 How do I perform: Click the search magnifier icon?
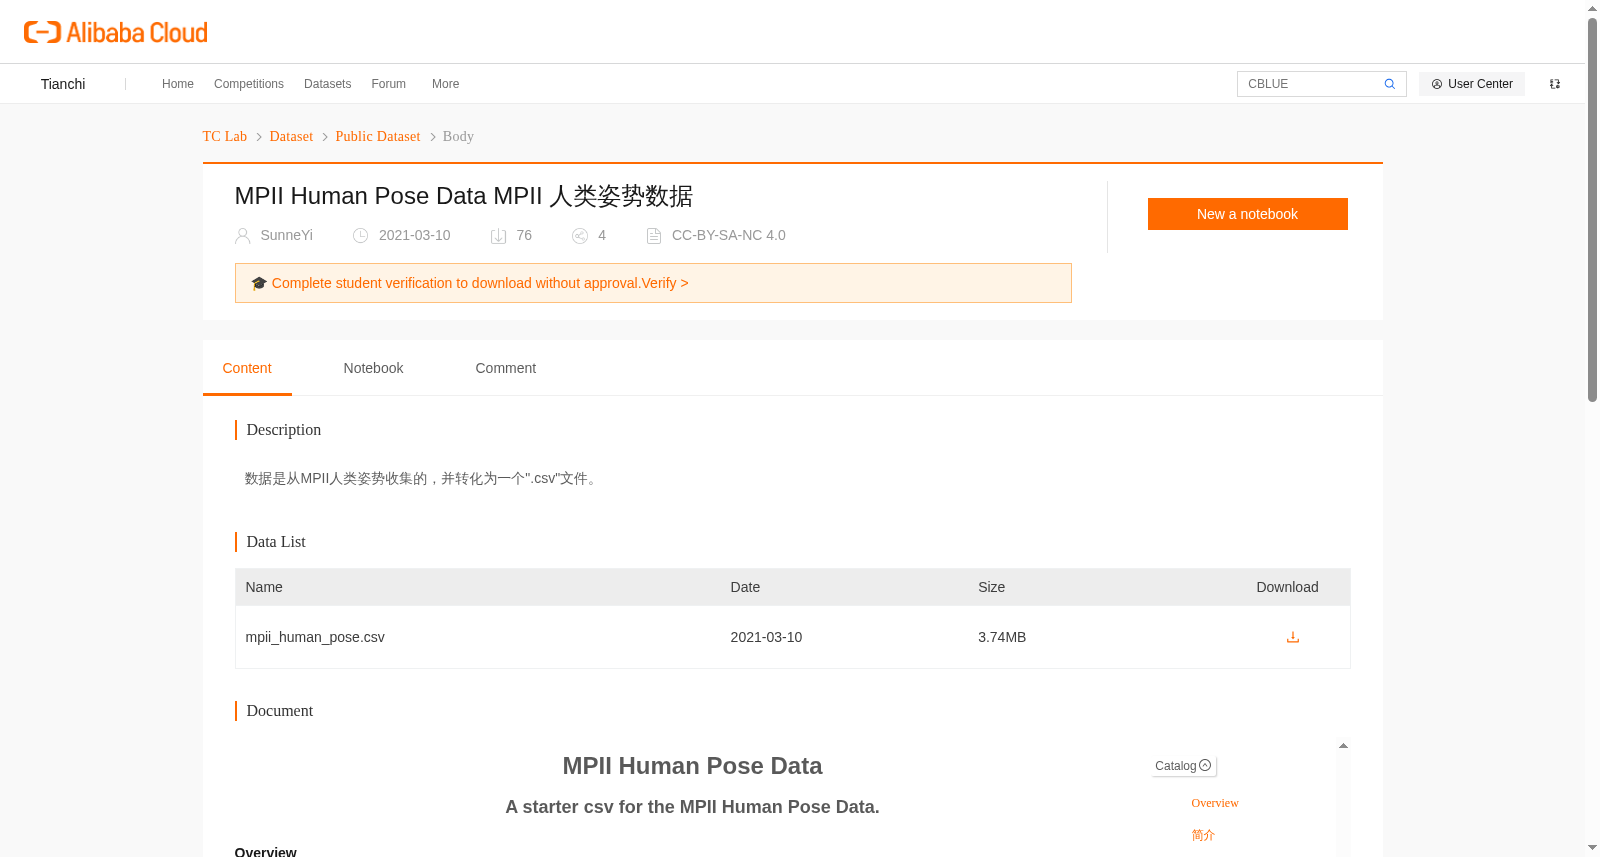coord(1389,84)
